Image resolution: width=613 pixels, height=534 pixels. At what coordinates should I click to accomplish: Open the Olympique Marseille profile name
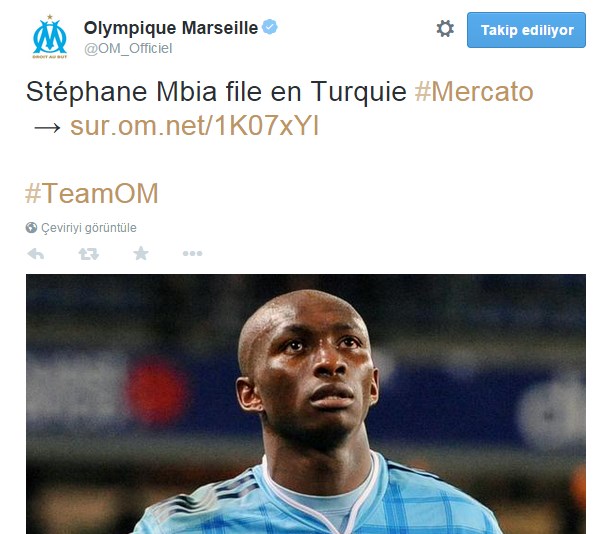tap(171, 28)
